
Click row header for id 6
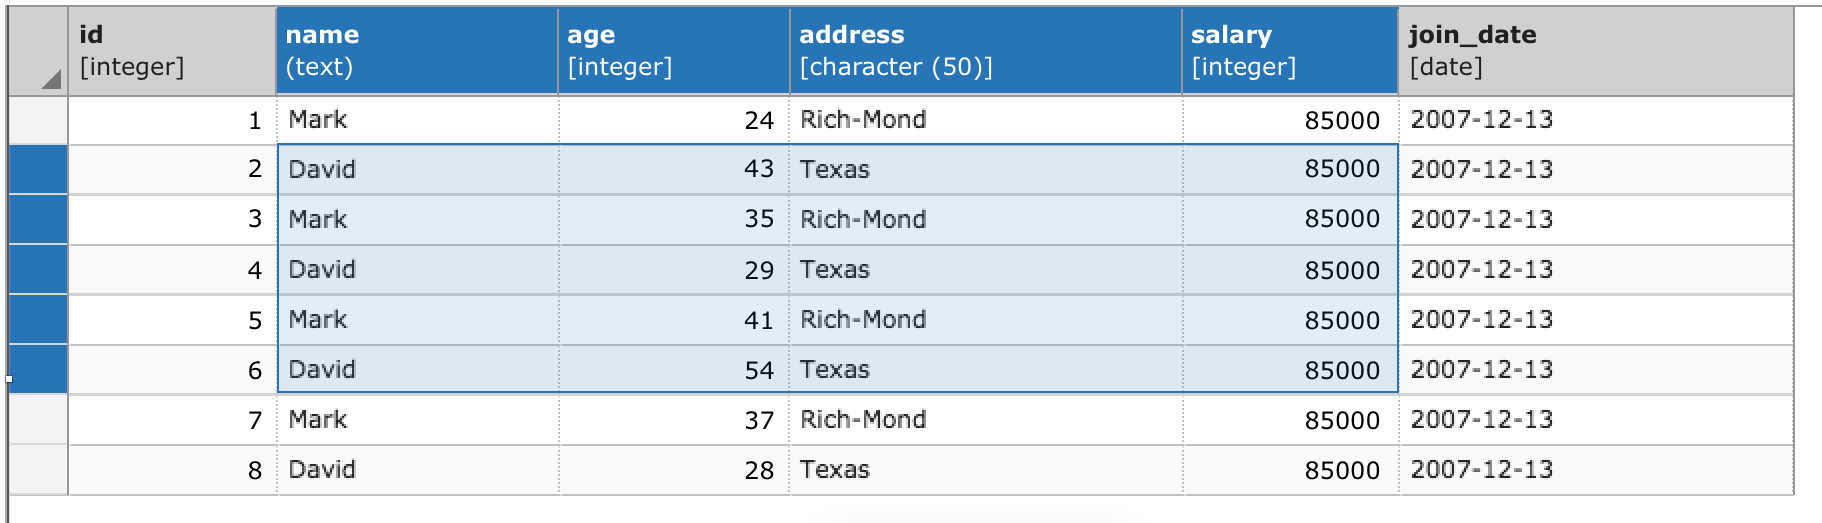tap(38, 370)
